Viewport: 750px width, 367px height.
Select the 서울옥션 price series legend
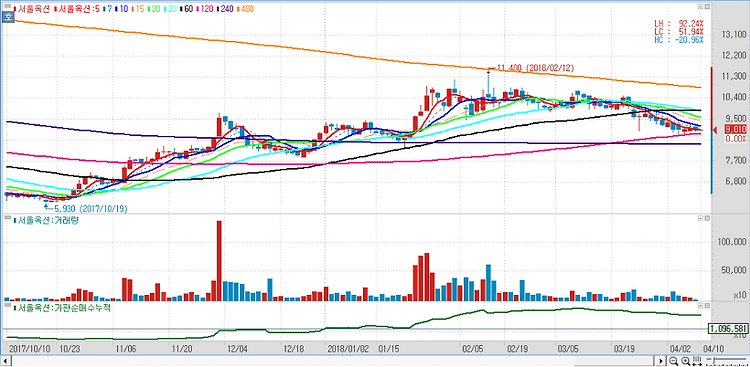pos(32,9)
